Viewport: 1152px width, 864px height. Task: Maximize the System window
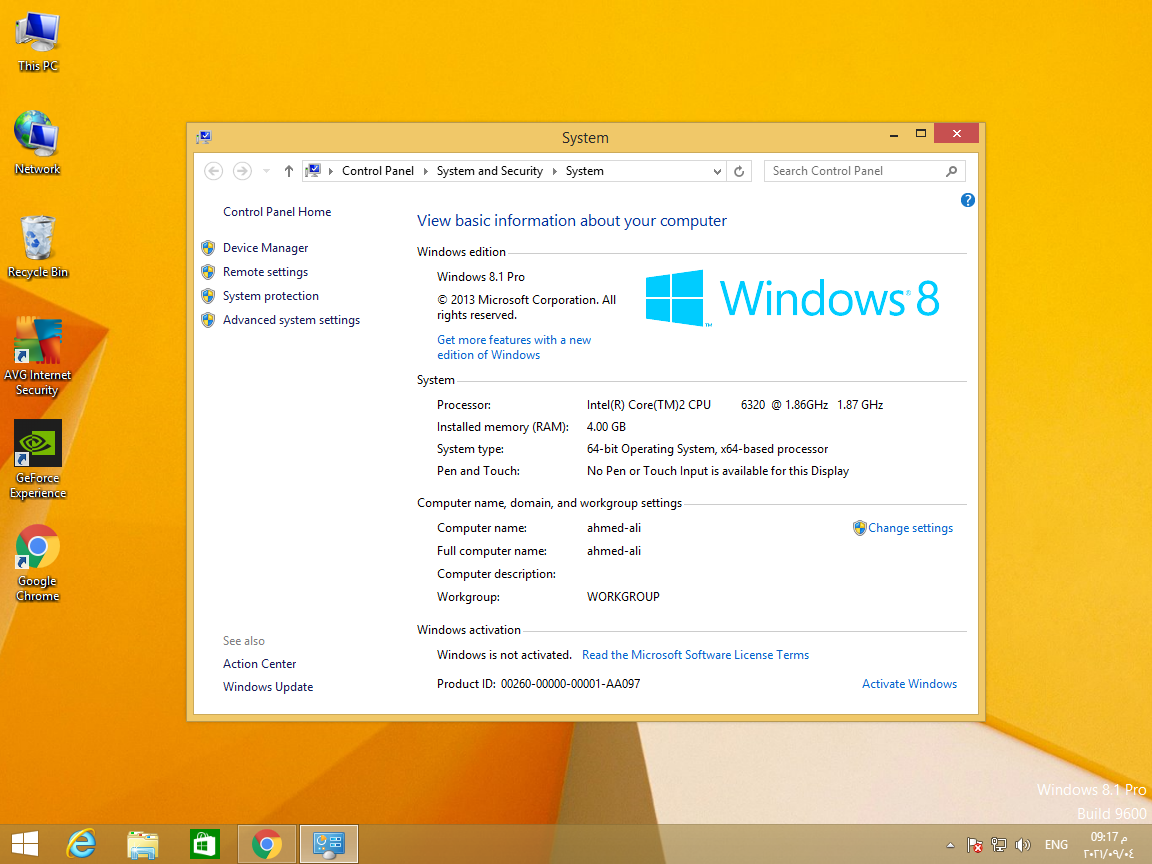pos(920,134)
